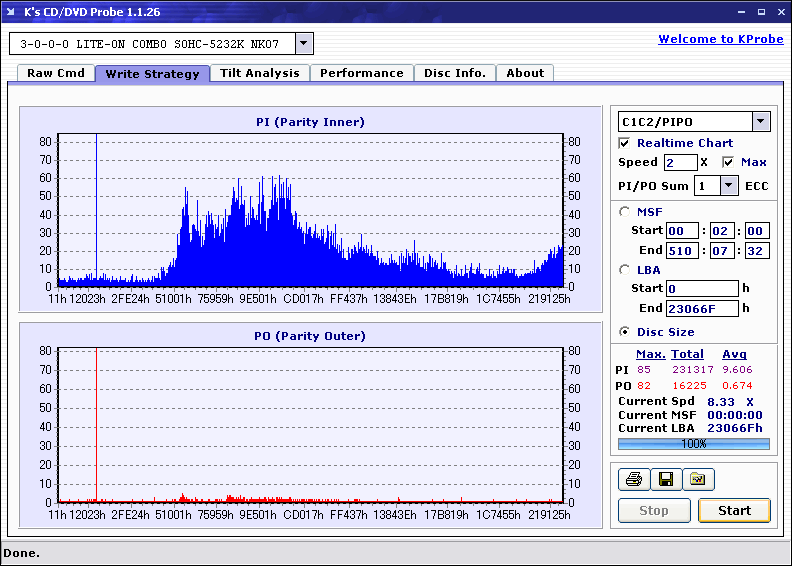Open the drive selection dropdown
Viewport: 792px width, 566px height.
304,43
